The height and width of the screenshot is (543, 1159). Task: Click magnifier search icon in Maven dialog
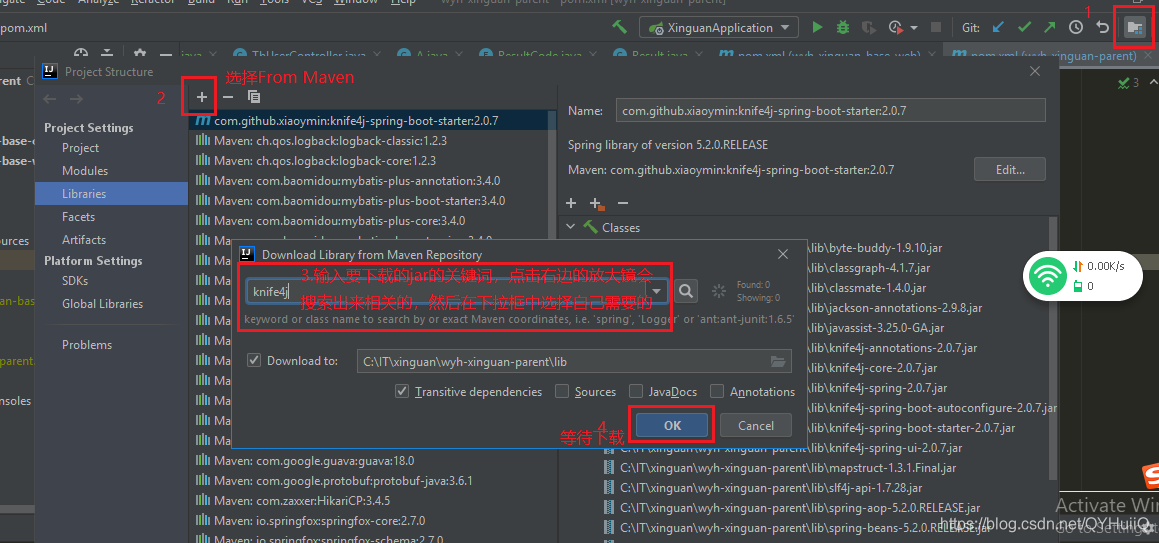(686, 291)
